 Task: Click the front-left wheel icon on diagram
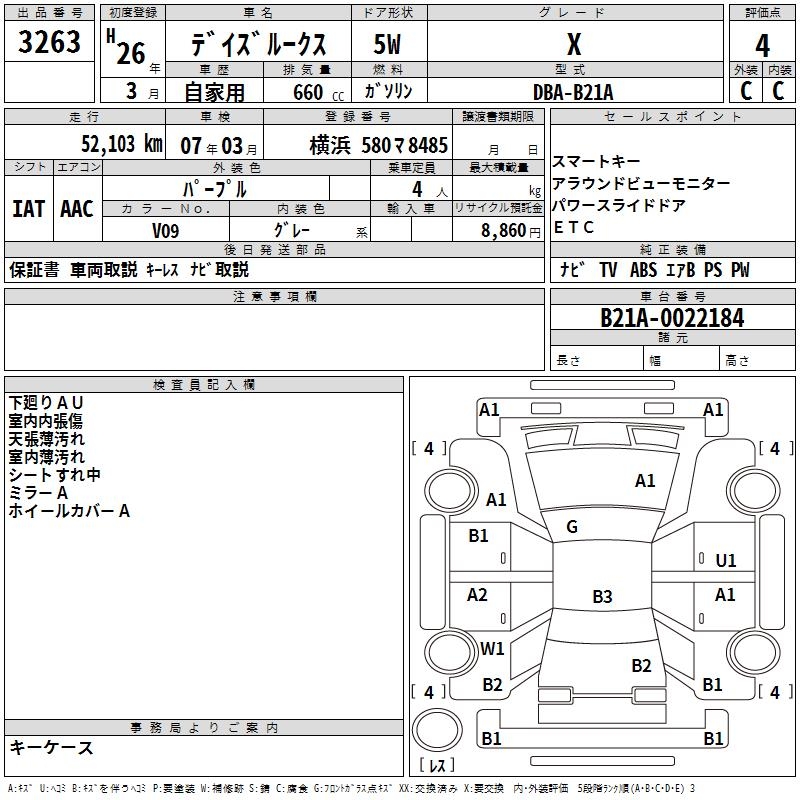pyautogui.click(x=451, y=491)
